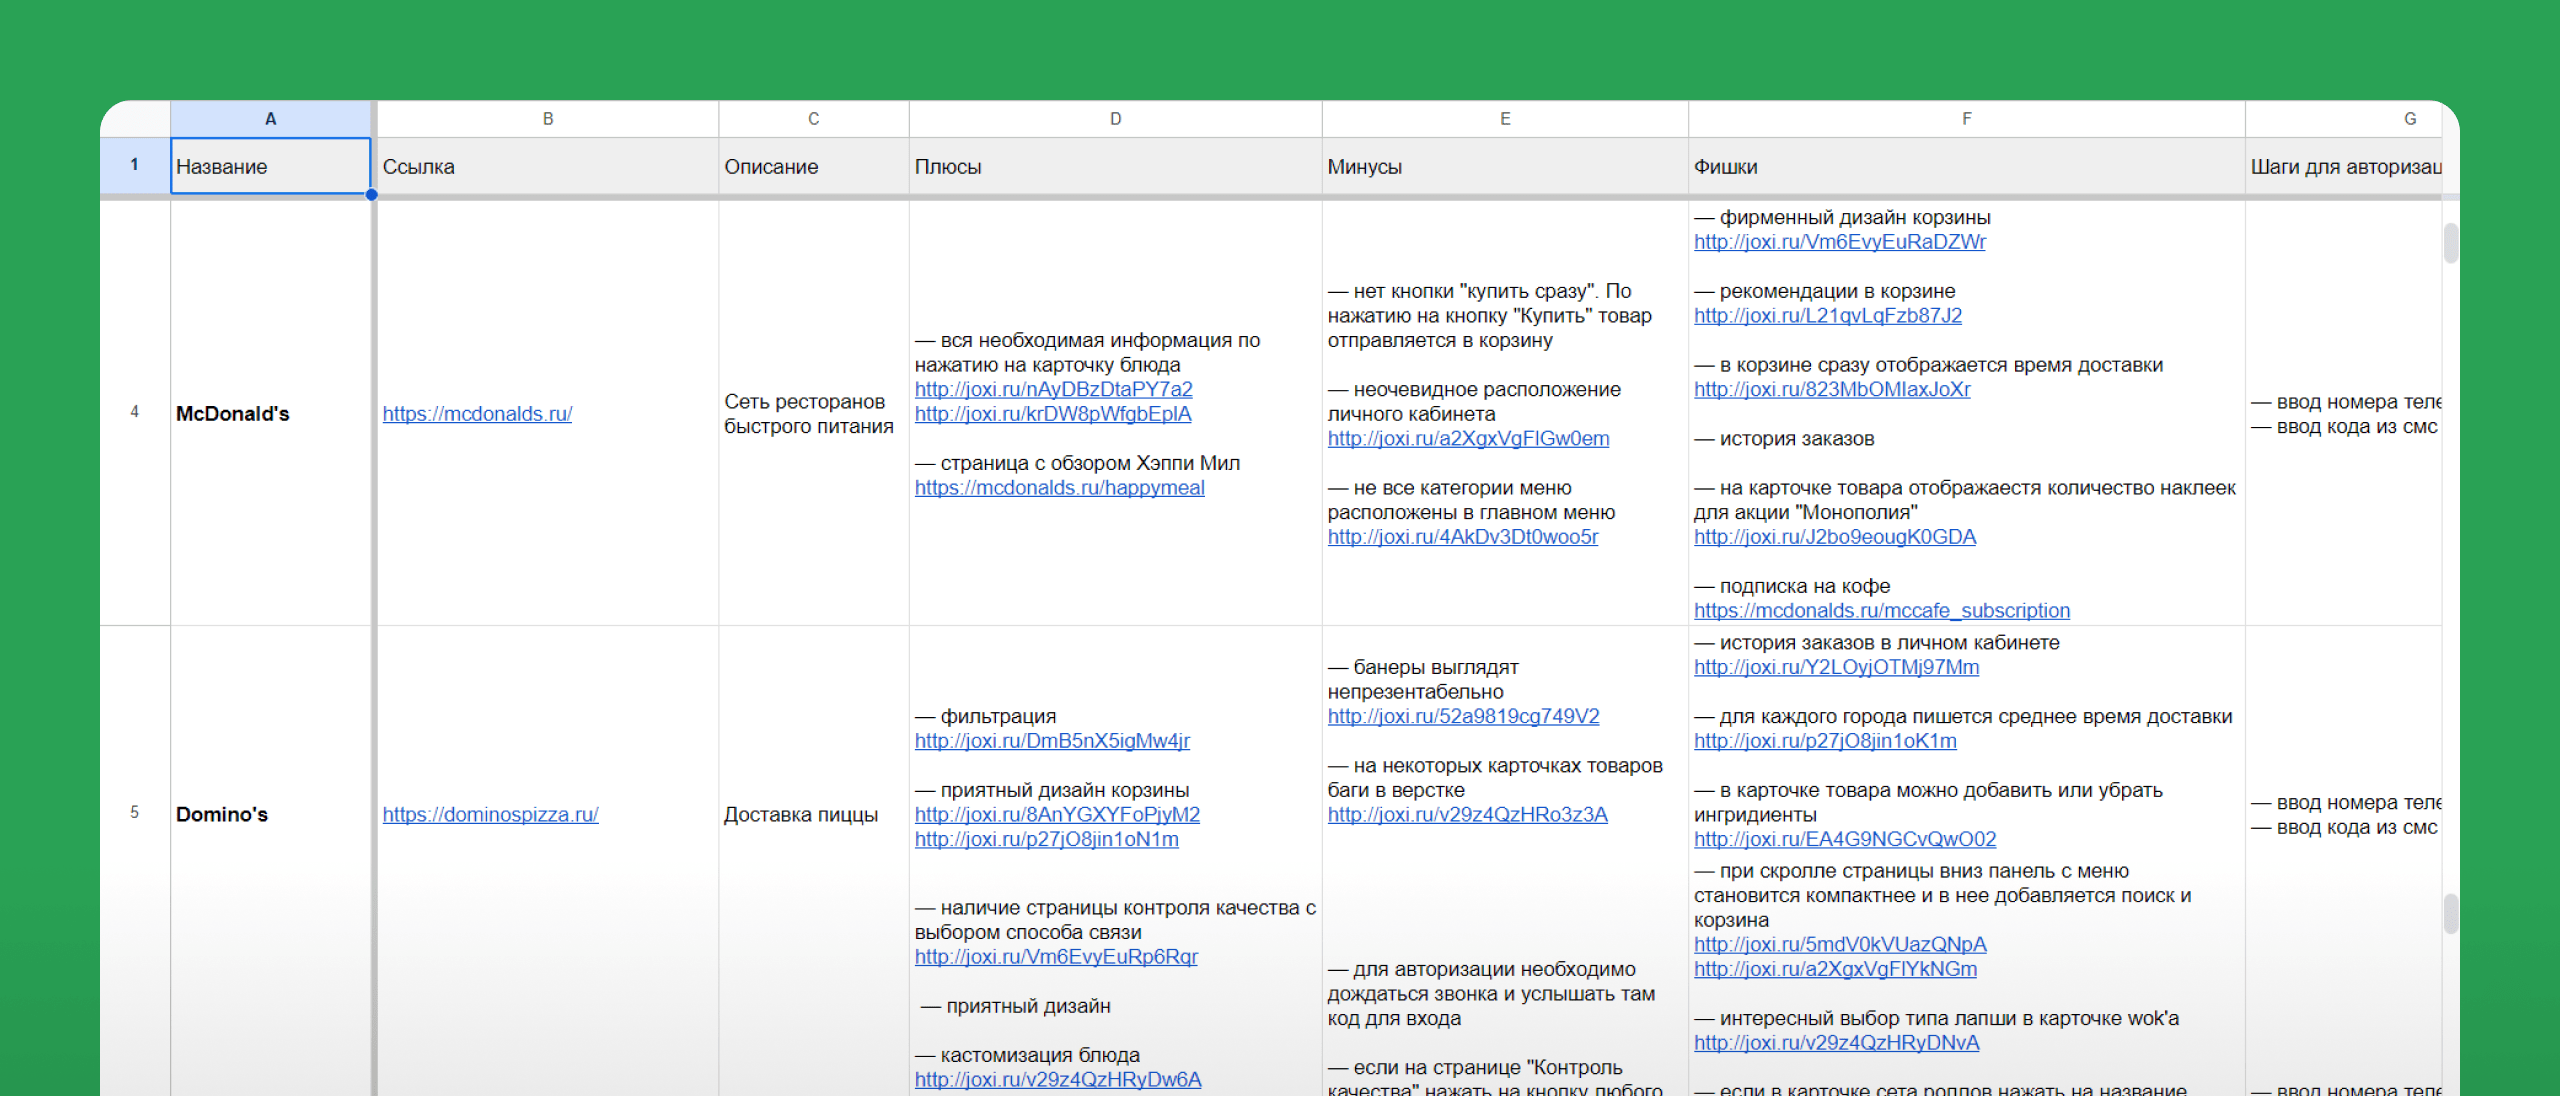Screen dimensions: 2560x1096
Task: Open joxi link Vm6EvyEuRp6Rqr
Action: tap(1055, 957)
